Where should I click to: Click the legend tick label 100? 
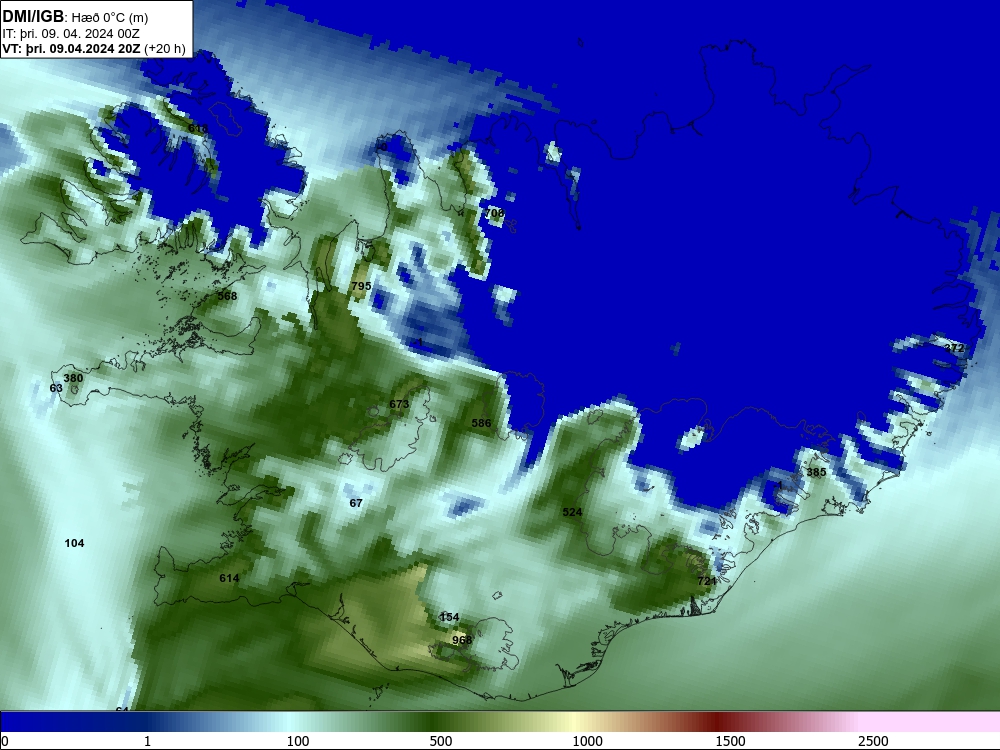(x=298, y=741)
